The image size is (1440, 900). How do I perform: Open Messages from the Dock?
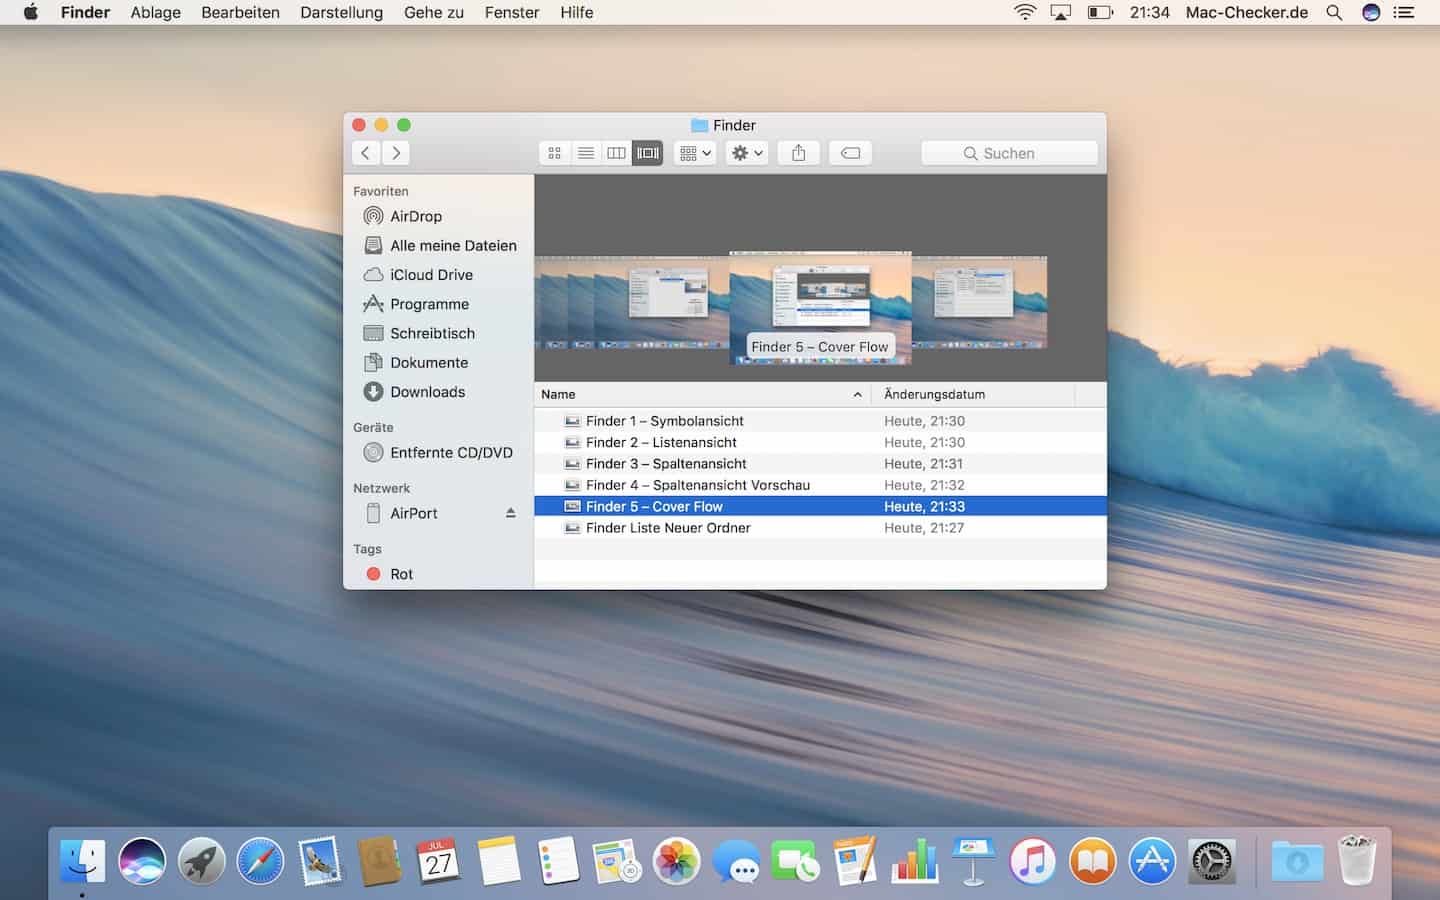737,861
